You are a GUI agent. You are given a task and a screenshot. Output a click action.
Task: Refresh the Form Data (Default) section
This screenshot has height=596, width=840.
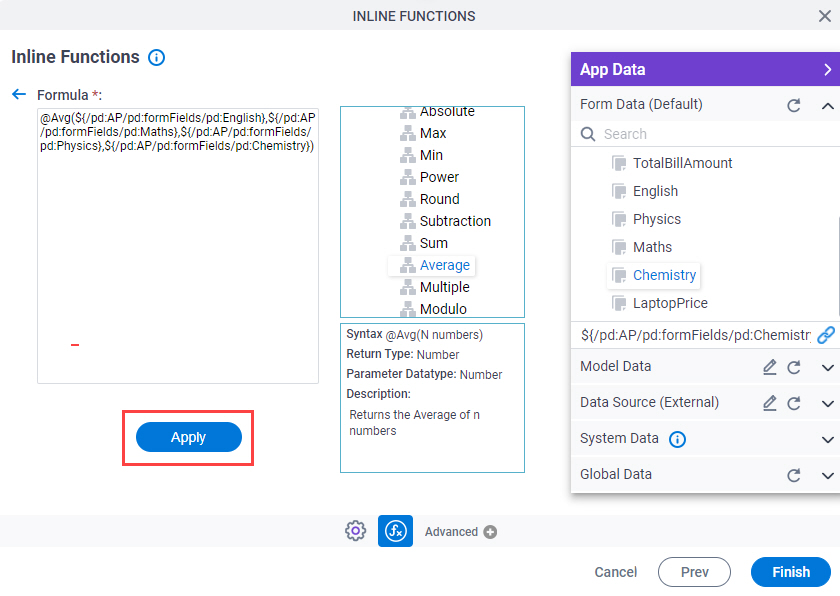tap(793, 105)
